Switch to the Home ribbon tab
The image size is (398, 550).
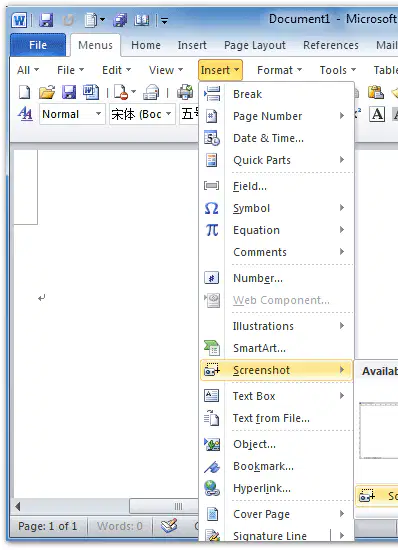(146, 45)
